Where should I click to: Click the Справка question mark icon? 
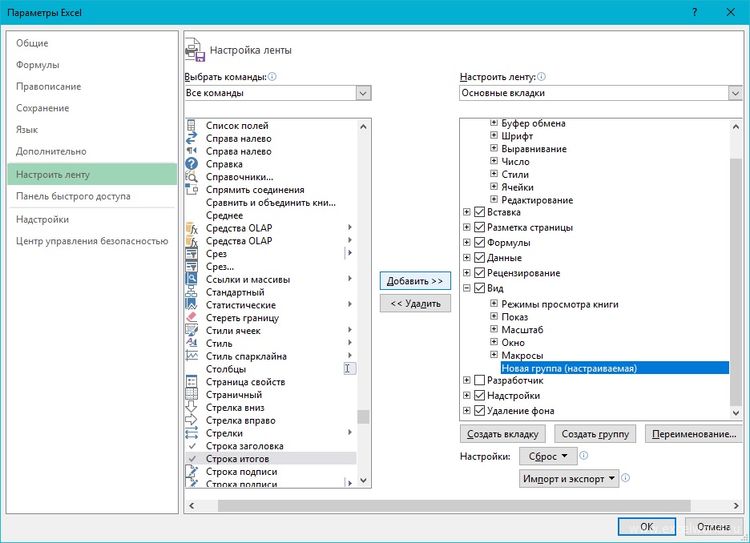click(x=191, y=164)
